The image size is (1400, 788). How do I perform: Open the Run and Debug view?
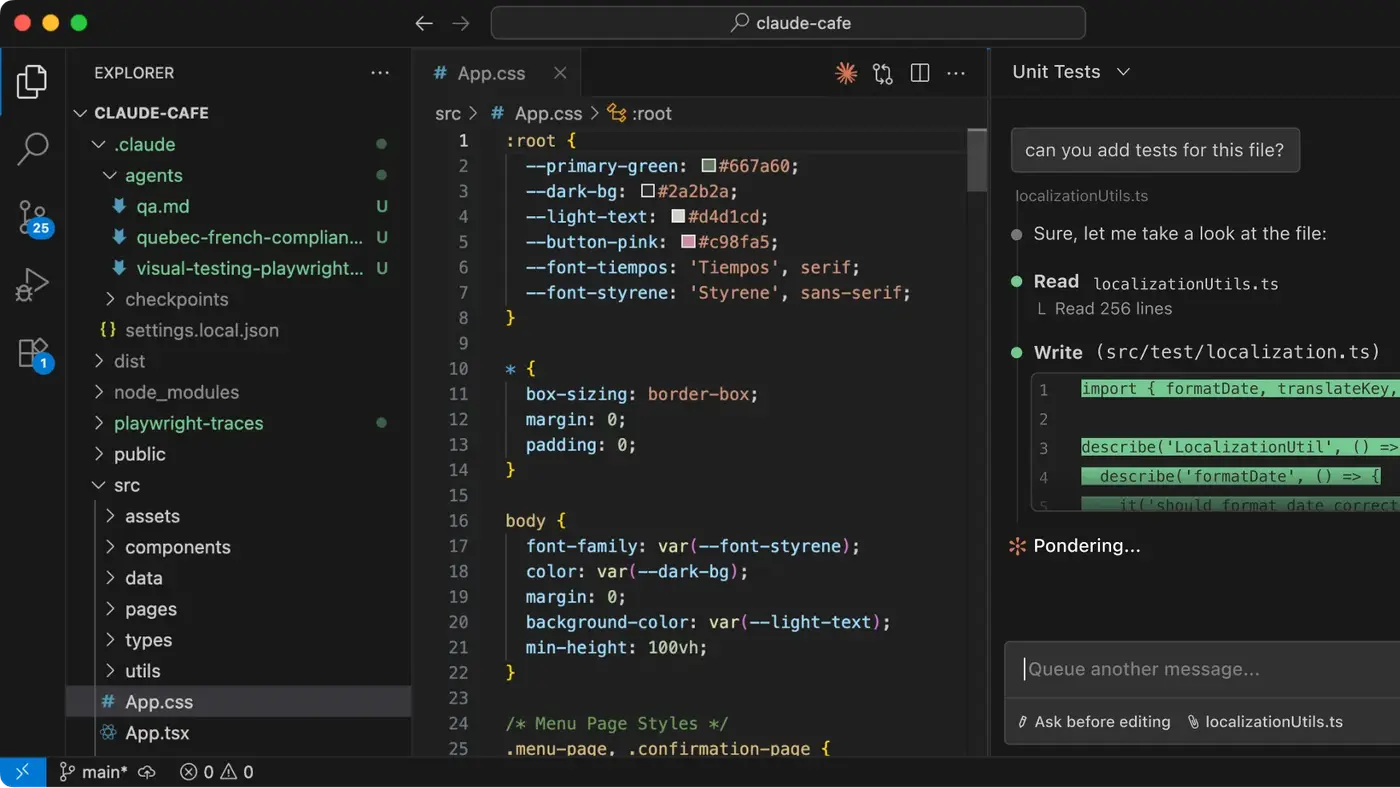32,285
